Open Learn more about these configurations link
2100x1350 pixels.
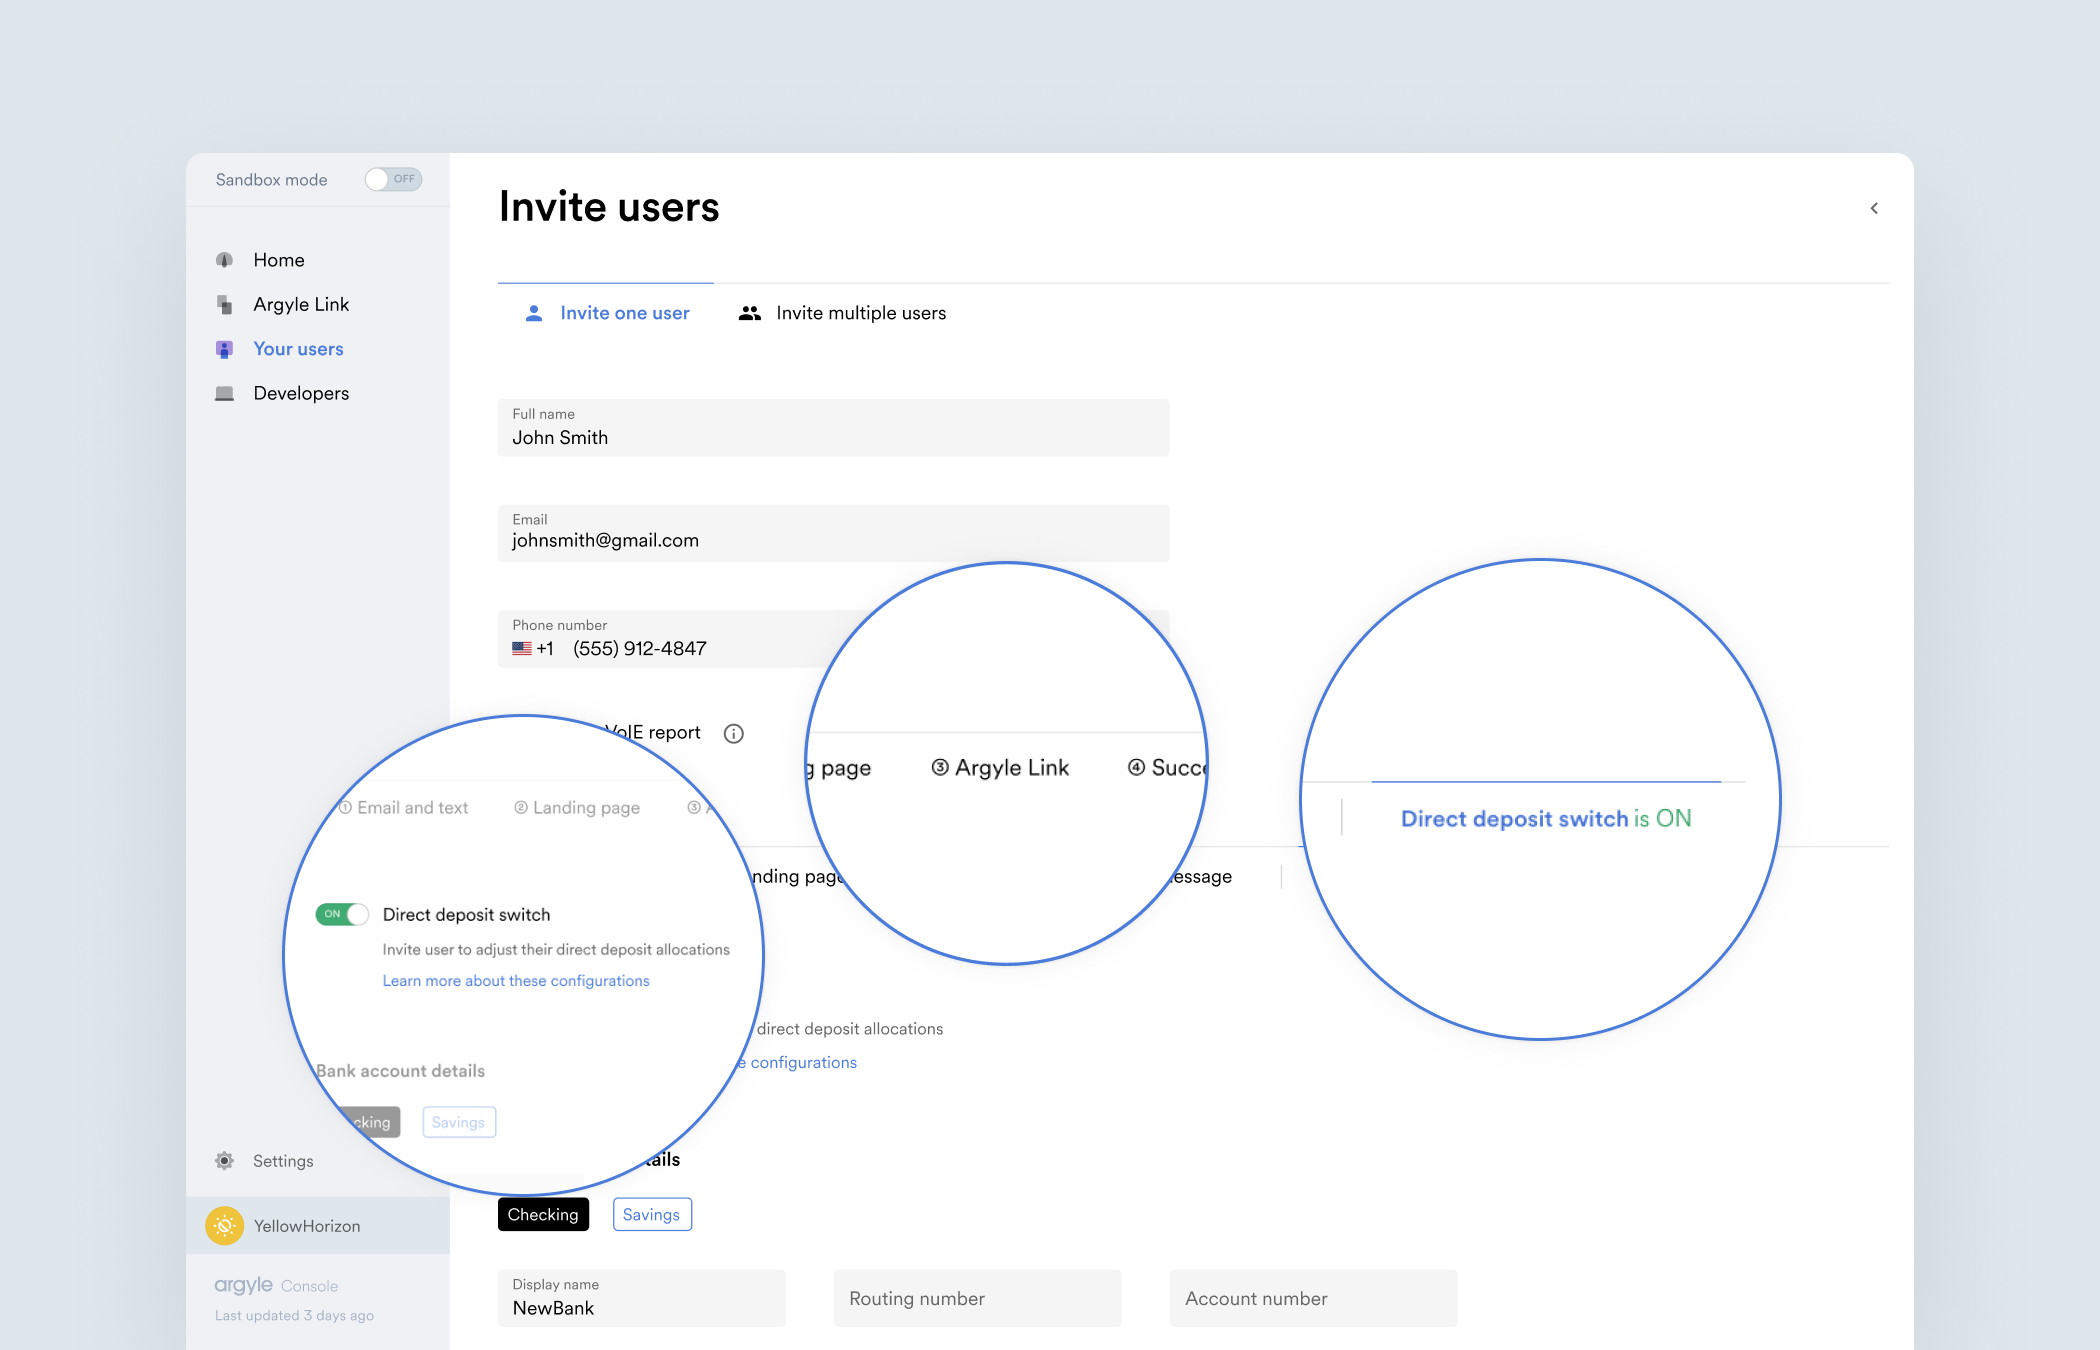point(516,981)
